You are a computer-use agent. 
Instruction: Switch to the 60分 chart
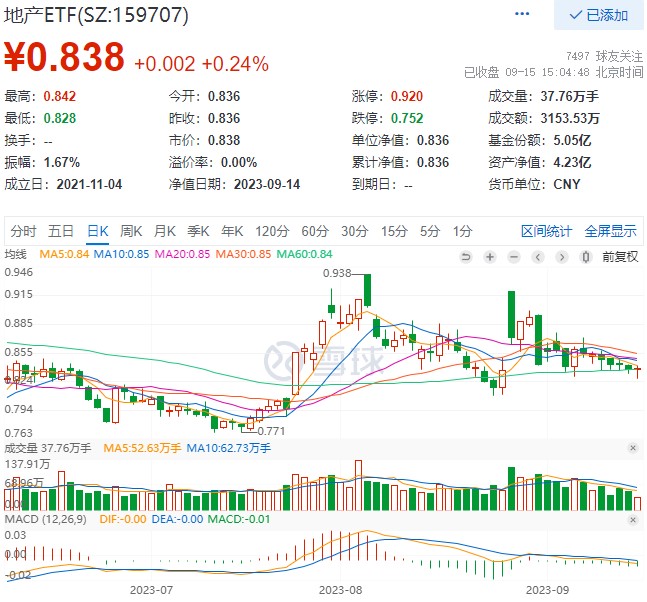click(315, 231)
